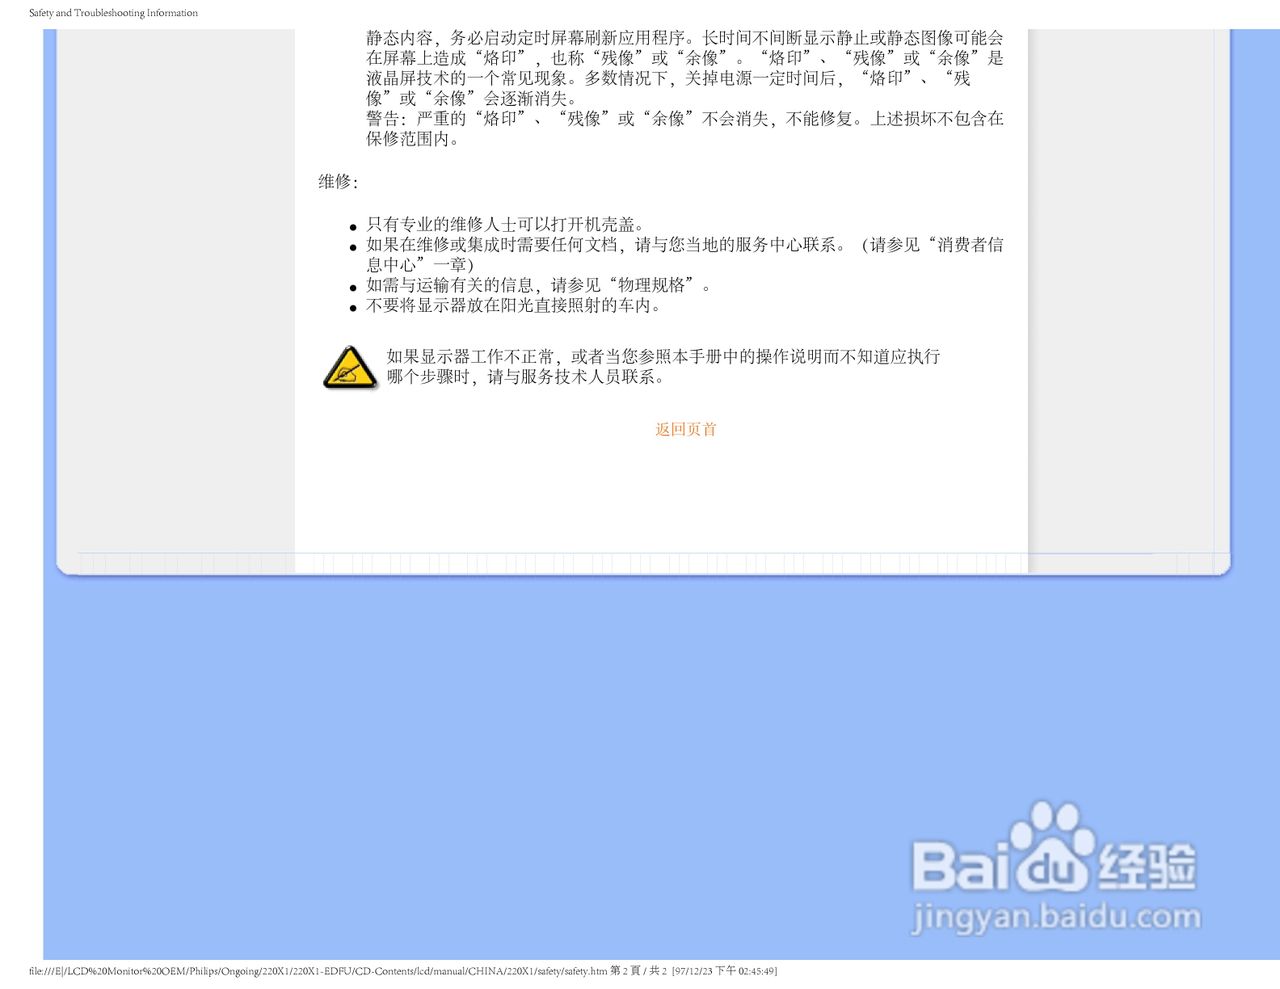Click the bullet marker before 如果在维修或集成时需要任何文档
1280x989 pixels.
[352, 246]
